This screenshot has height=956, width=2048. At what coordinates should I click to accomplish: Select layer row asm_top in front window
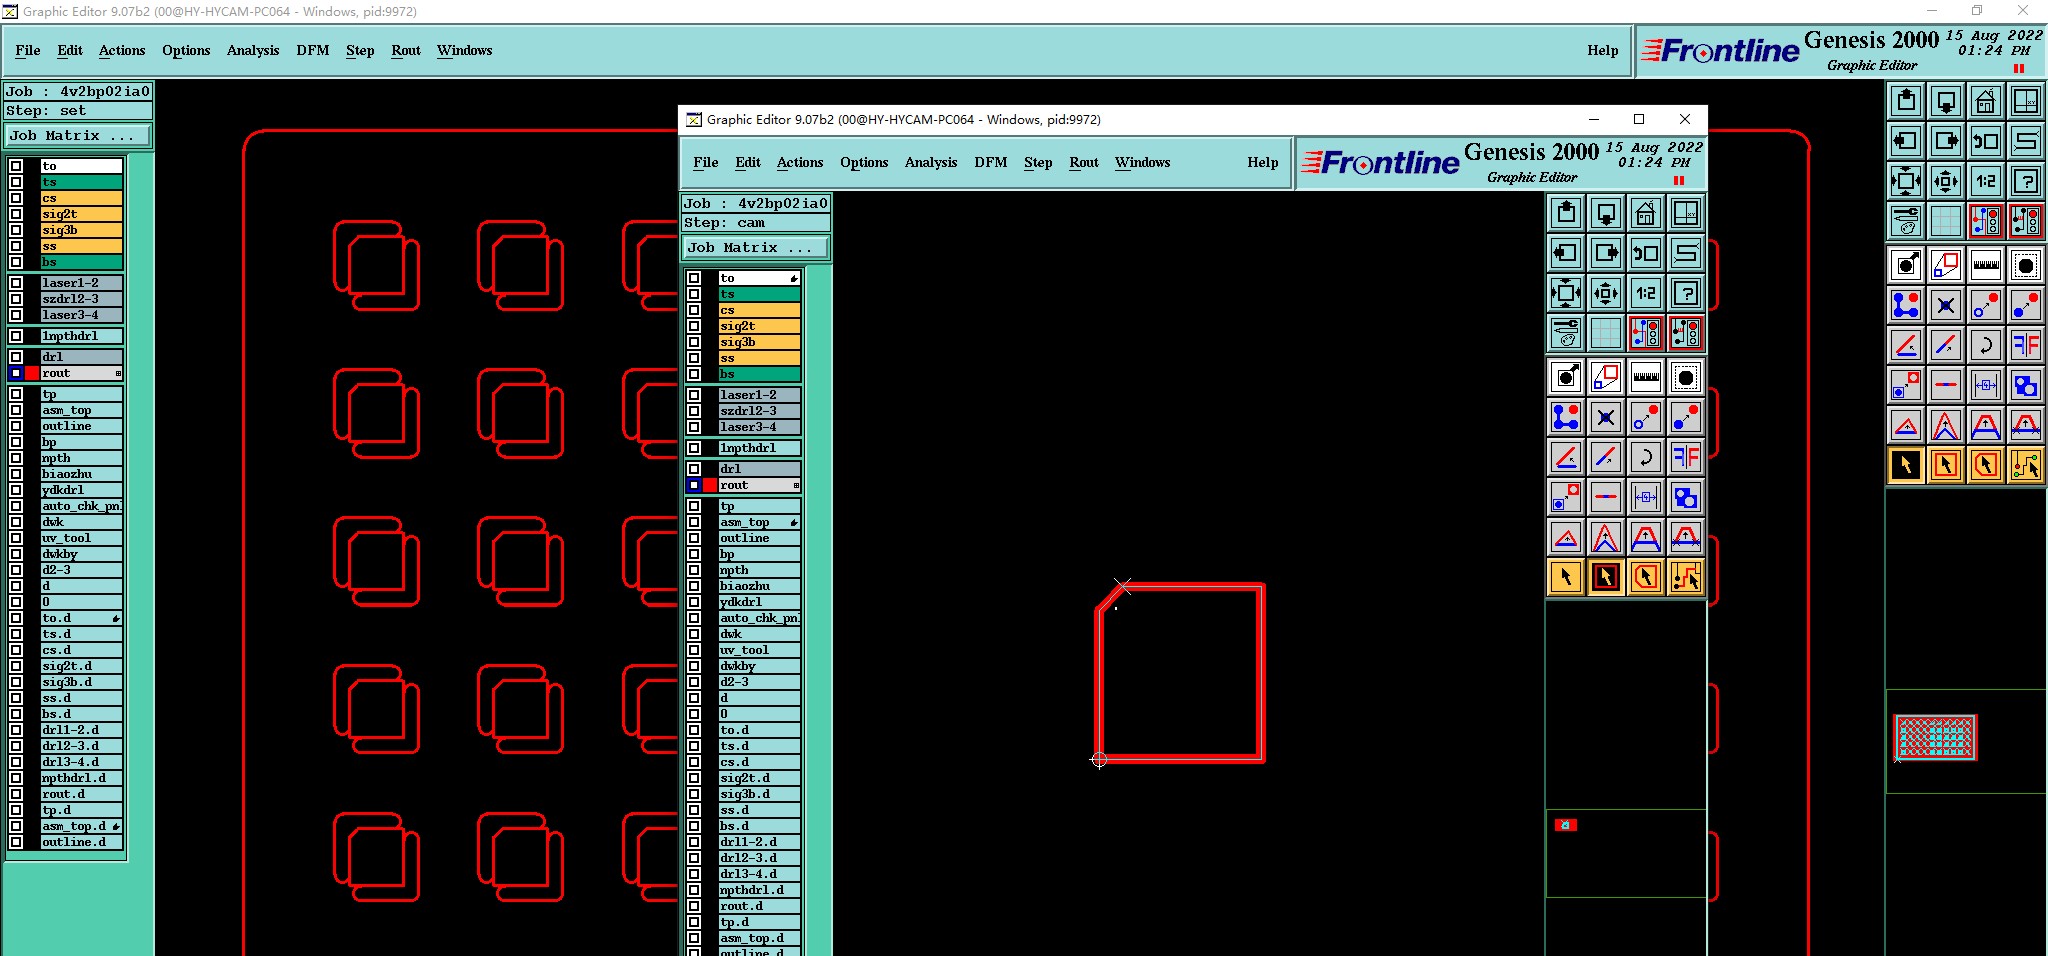point(760,522)
